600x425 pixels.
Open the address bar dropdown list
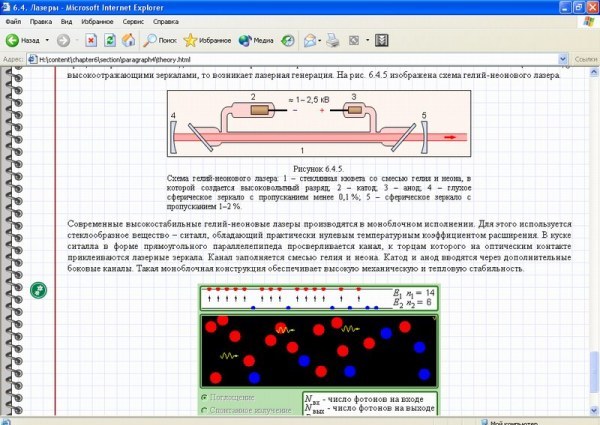562,59
